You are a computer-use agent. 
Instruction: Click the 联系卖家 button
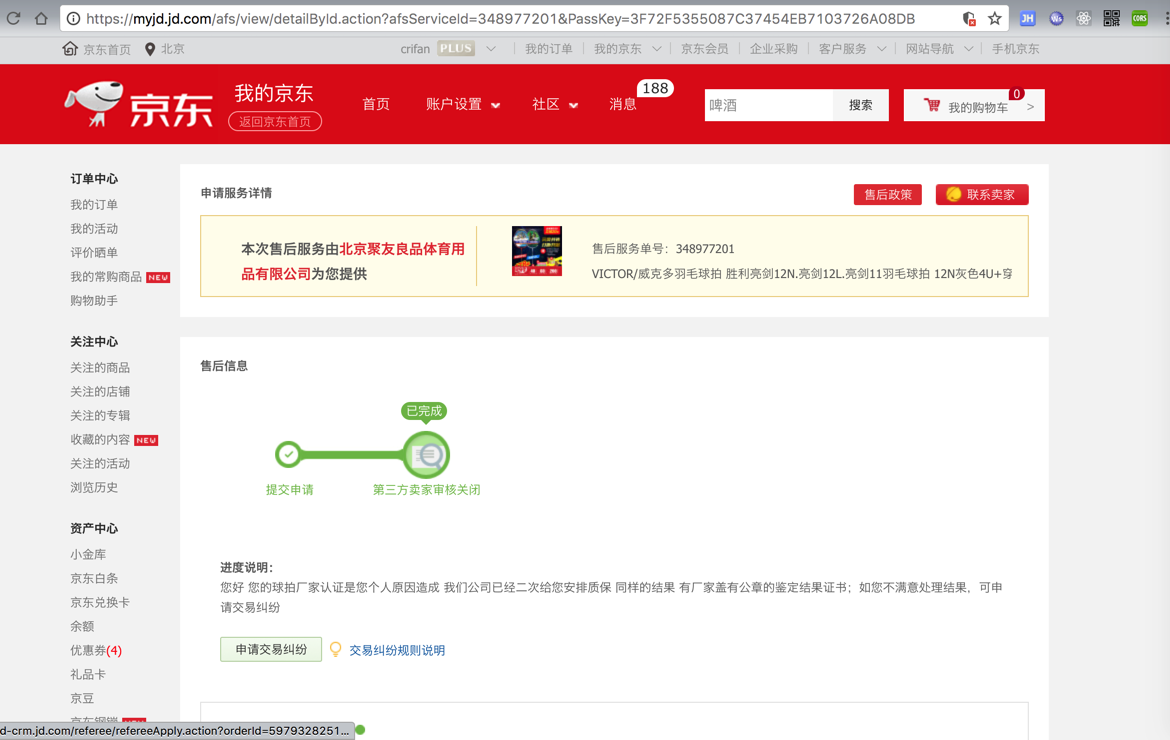click(982, 195)
